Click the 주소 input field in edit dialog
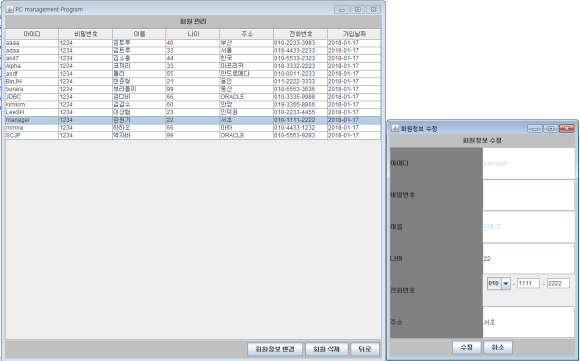Image resolution: width=580 pixels, height=361 pixels. pyautogui.click(x=529, y=322)
